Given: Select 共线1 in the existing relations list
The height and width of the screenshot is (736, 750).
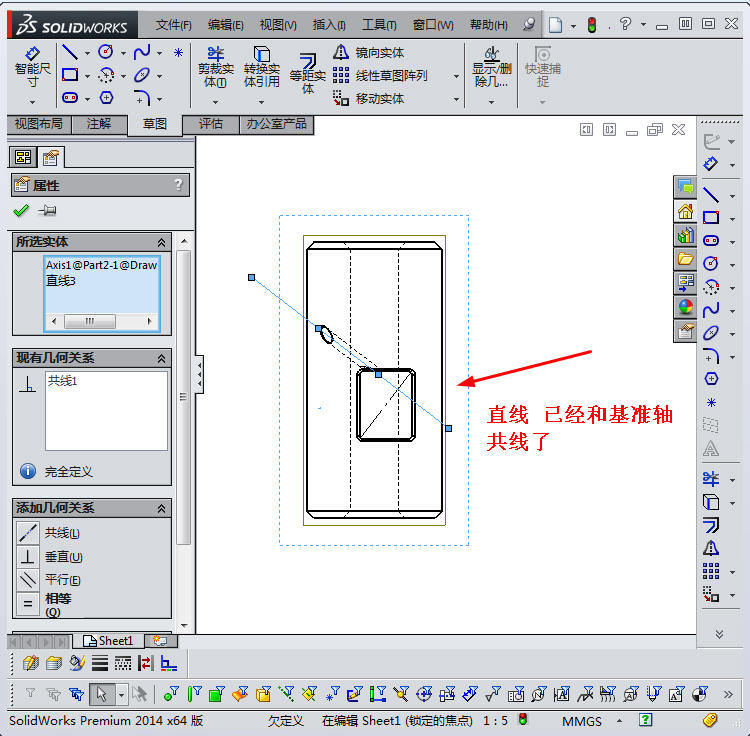Looking at the screenshot, I should point(61,381).
